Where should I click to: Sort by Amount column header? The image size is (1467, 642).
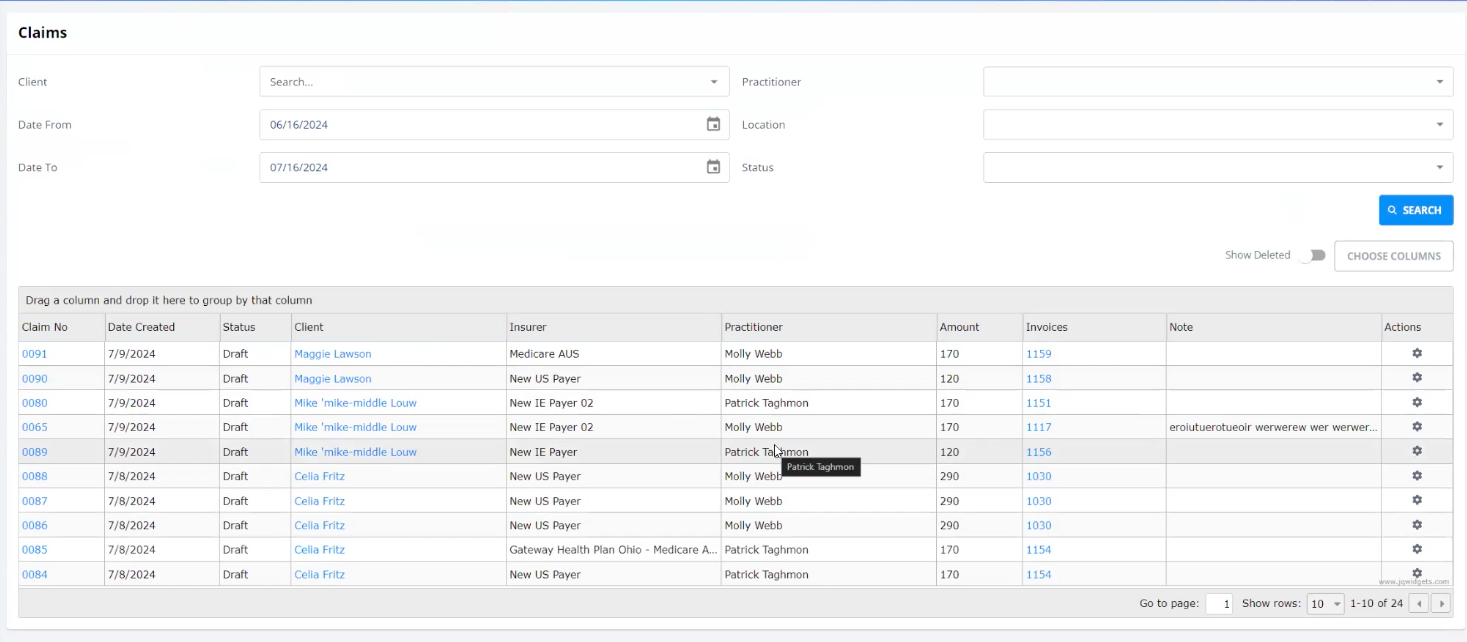(959, 327)
